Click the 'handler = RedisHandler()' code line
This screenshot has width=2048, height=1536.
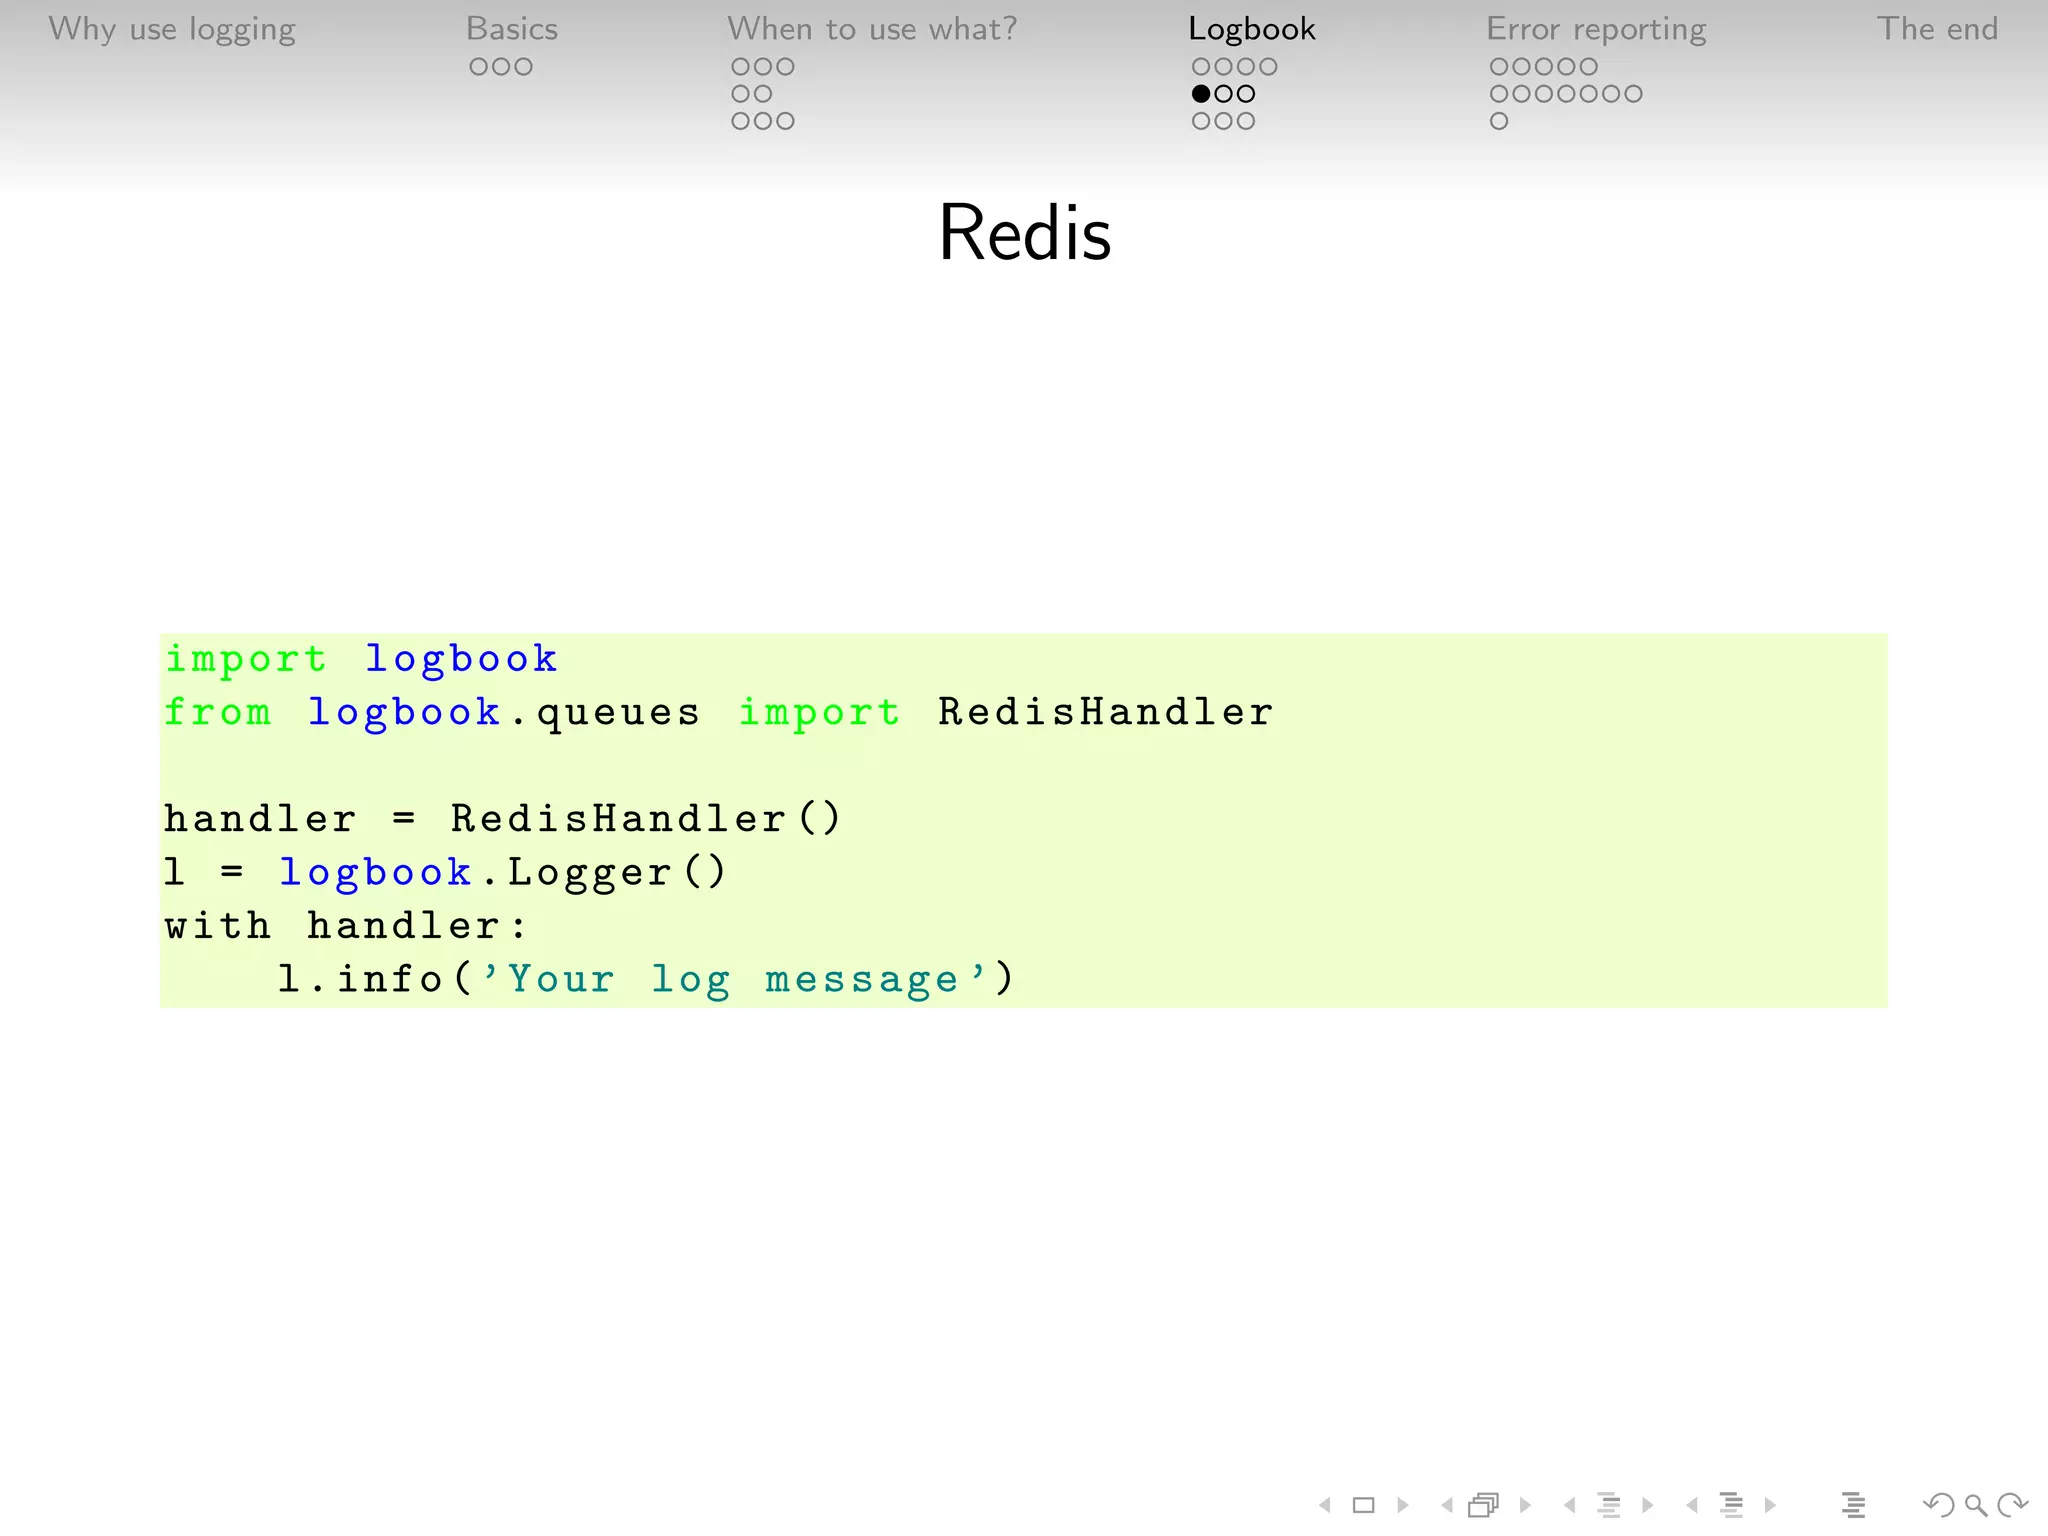[x=502, y=818]
